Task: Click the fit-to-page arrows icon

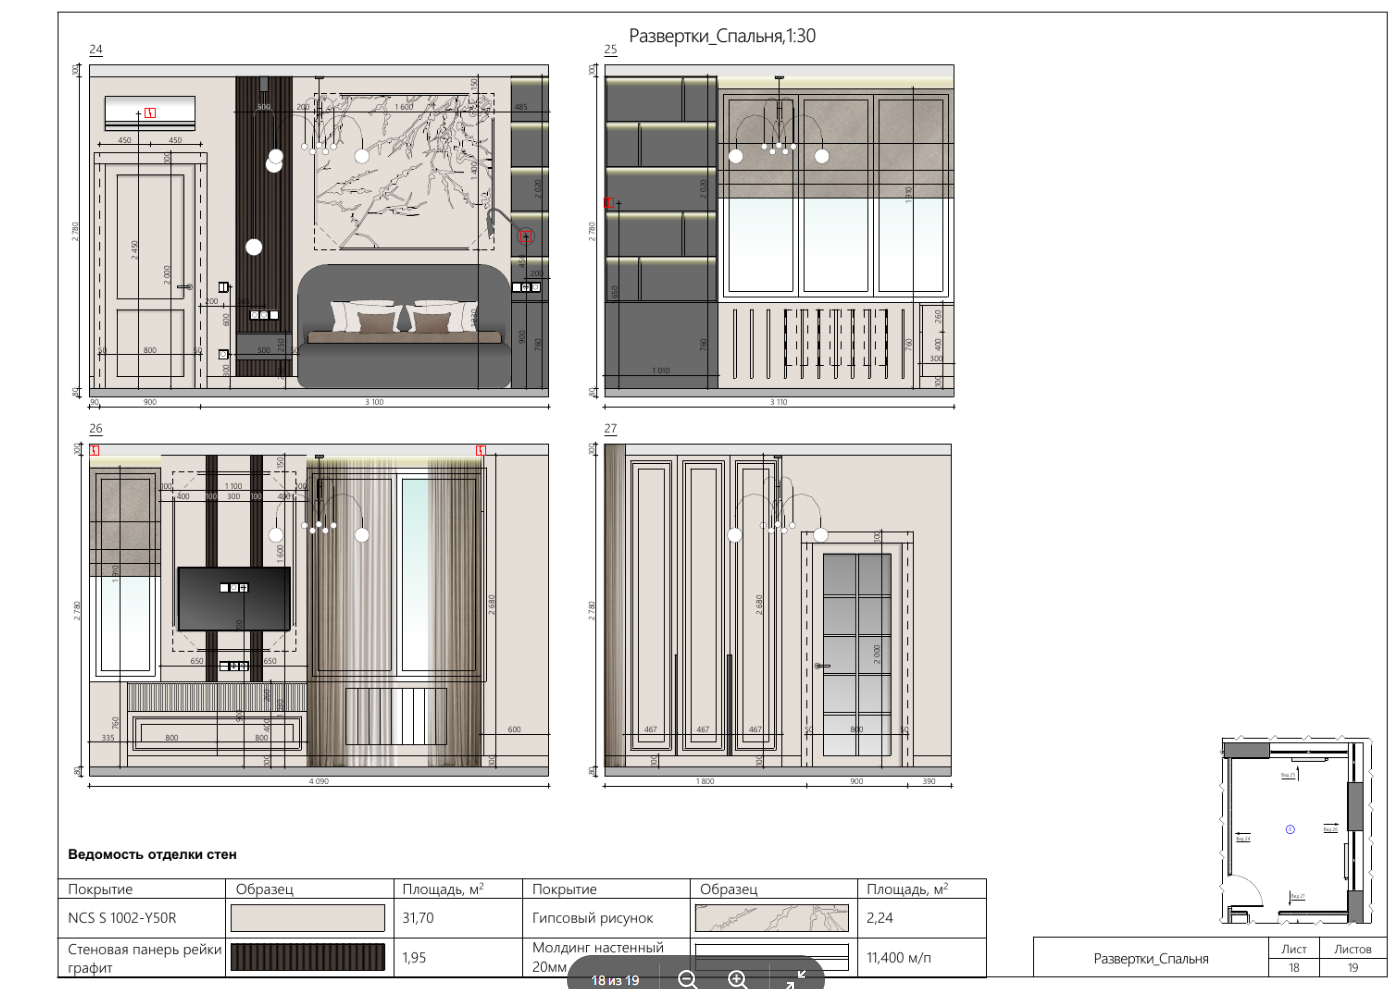Action: 795,979
